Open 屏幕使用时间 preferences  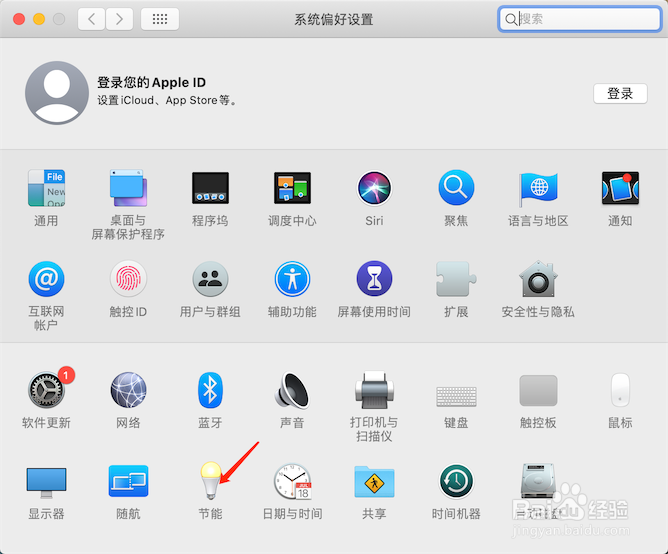pyautogui.click(x=374, y=279)
